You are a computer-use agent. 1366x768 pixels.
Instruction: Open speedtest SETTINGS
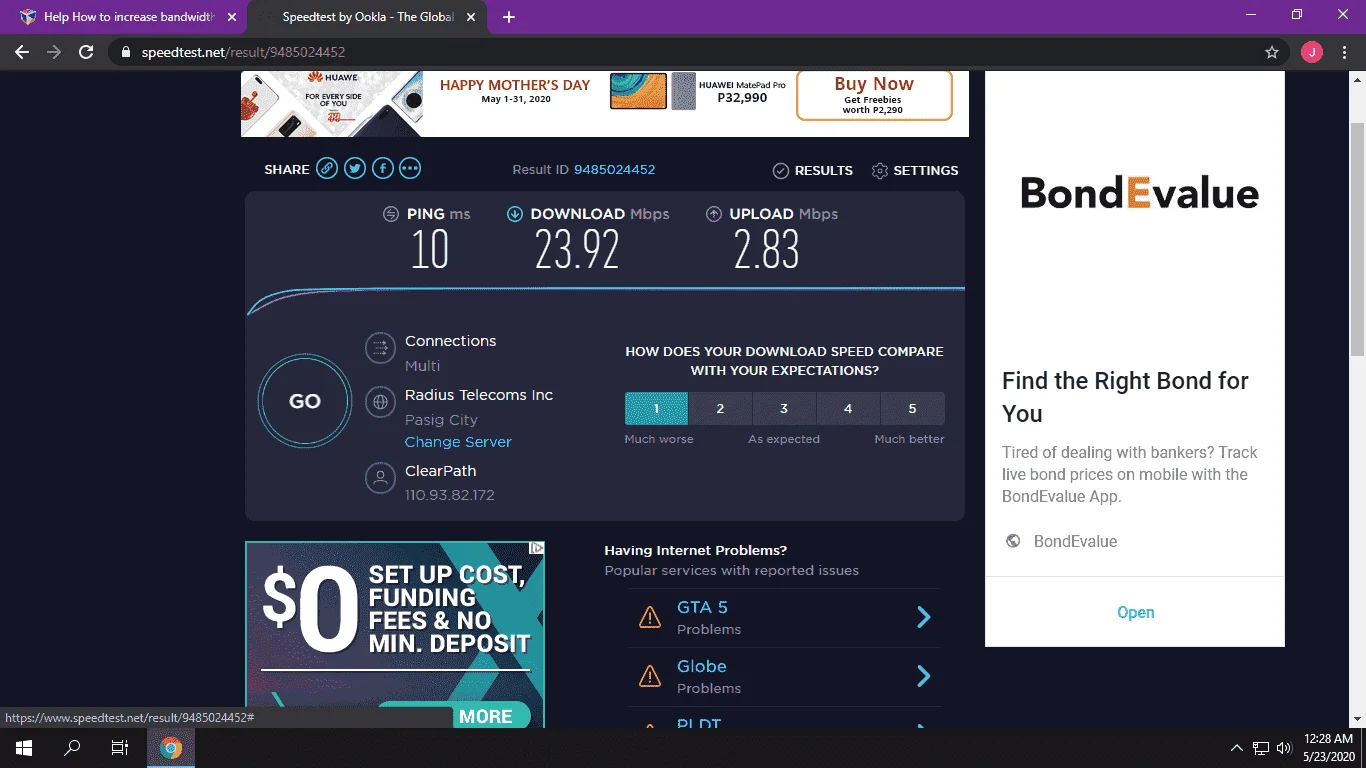(915, 171)
